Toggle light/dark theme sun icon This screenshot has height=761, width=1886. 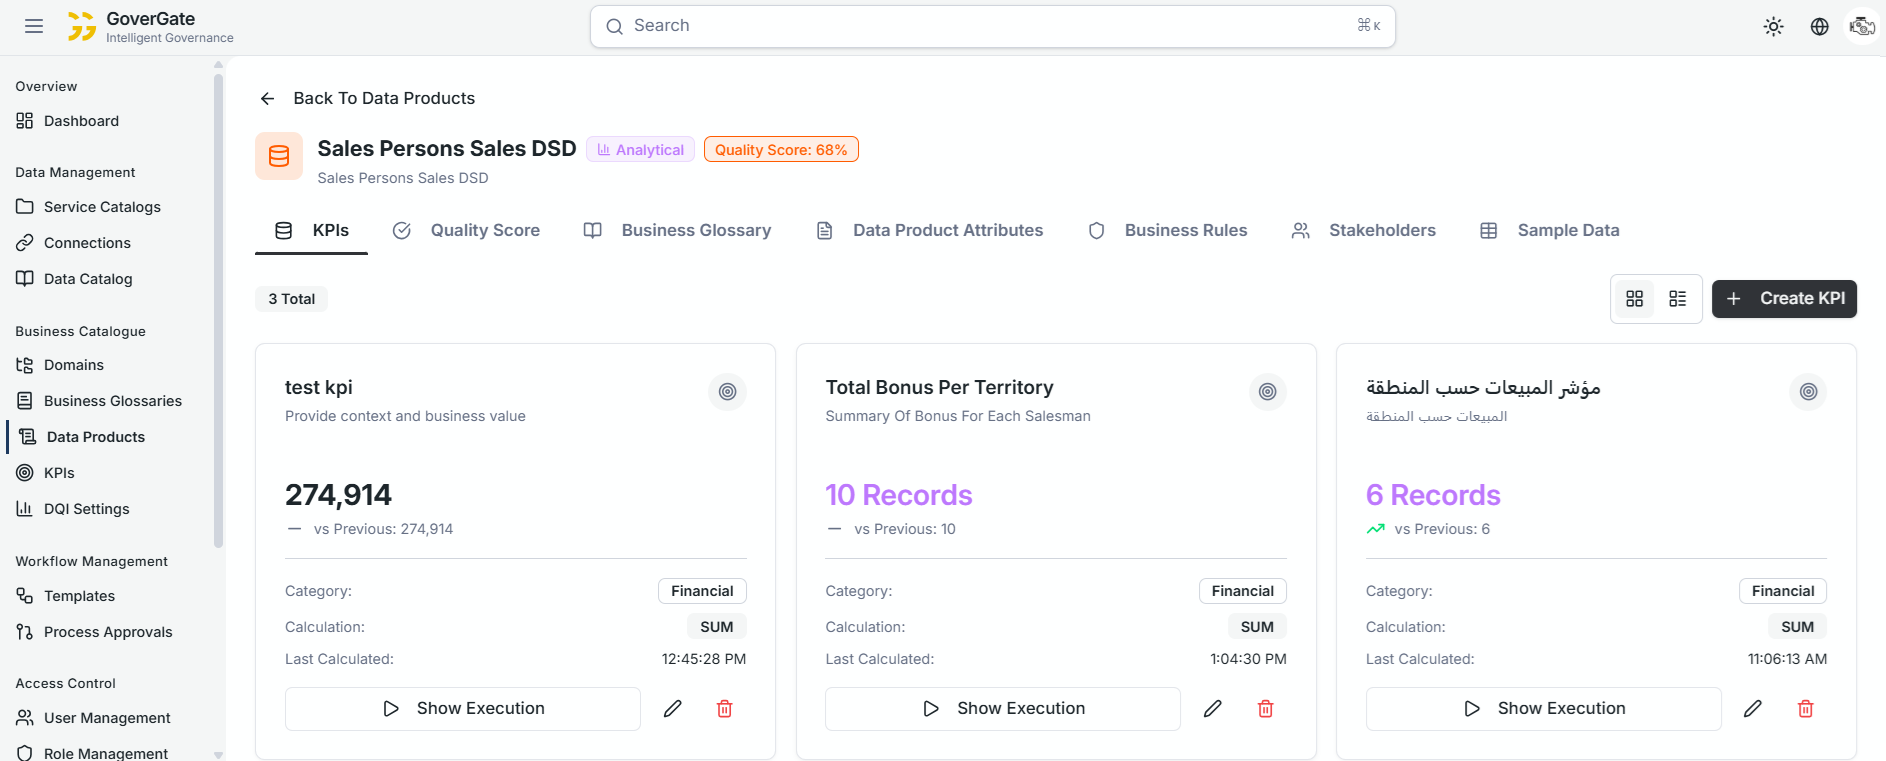[1773, 27]
